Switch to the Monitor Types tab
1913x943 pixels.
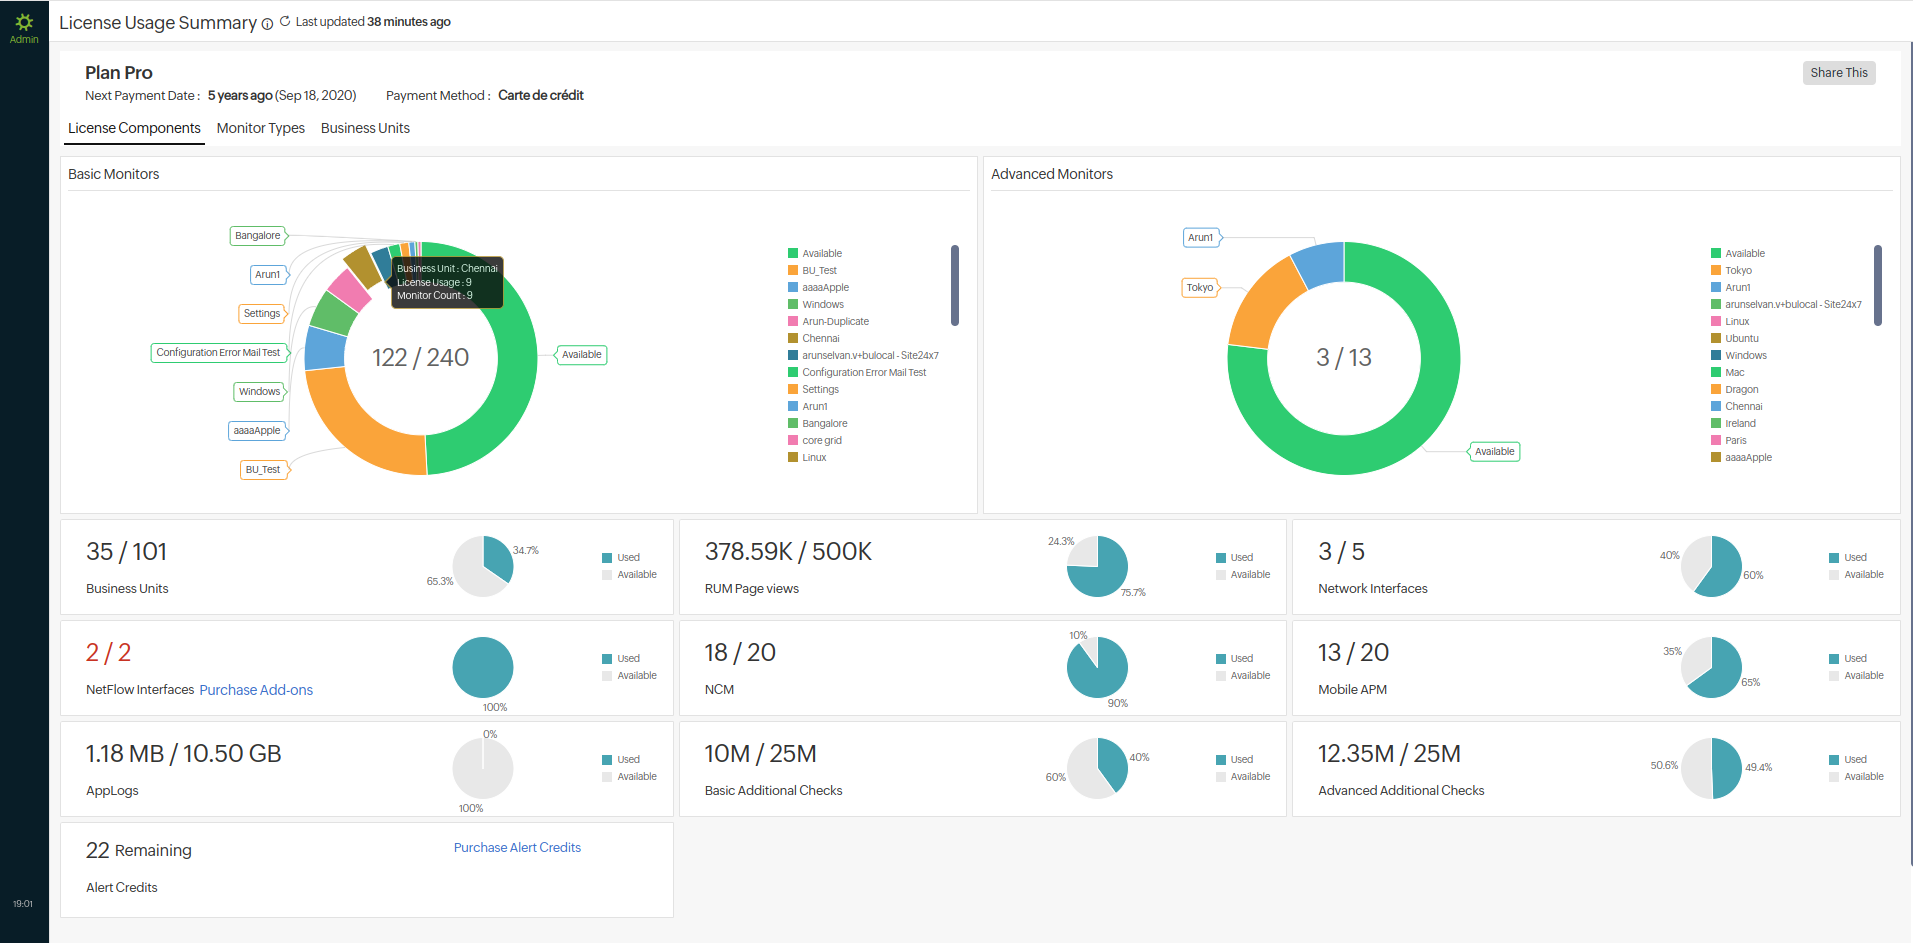point(260,128)
